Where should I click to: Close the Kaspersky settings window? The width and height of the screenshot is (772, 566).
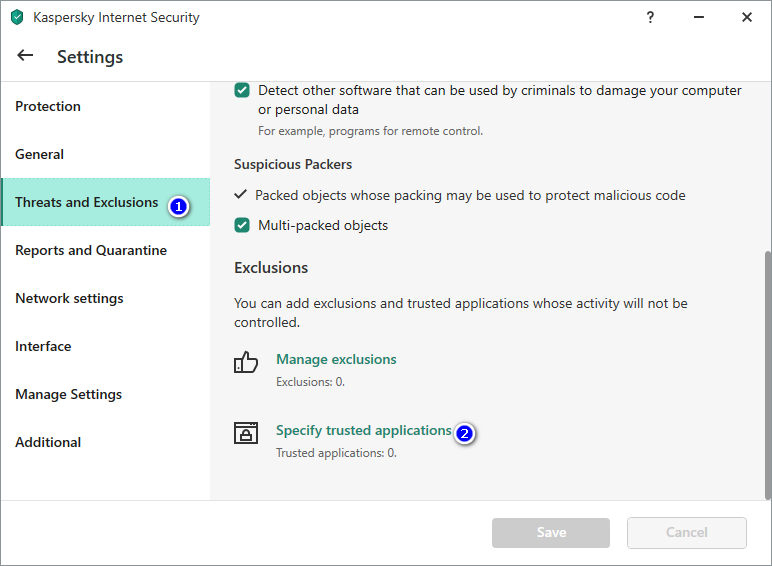coord(746,17)
